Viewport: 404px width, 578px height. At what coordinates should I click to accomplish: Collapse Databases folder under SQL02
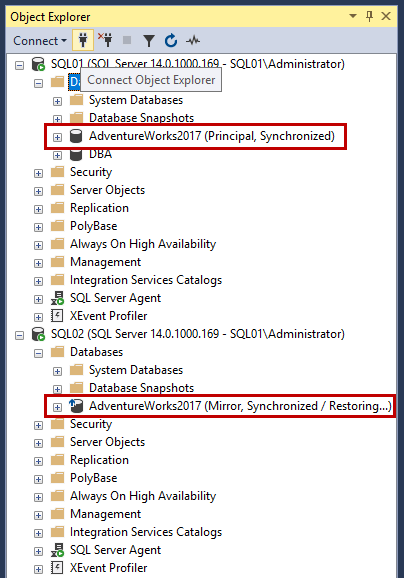38,354
